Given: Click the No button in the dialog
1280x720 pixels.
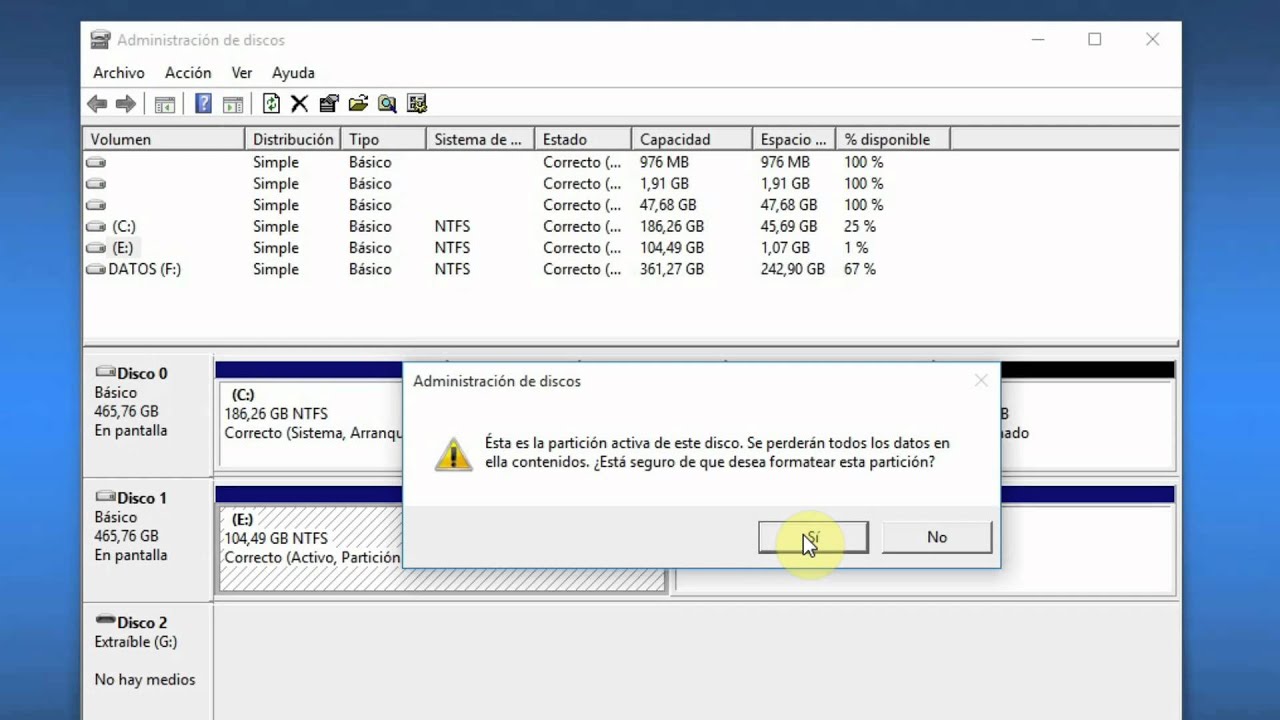Looking at the screenshot, I should click(937, 537).
